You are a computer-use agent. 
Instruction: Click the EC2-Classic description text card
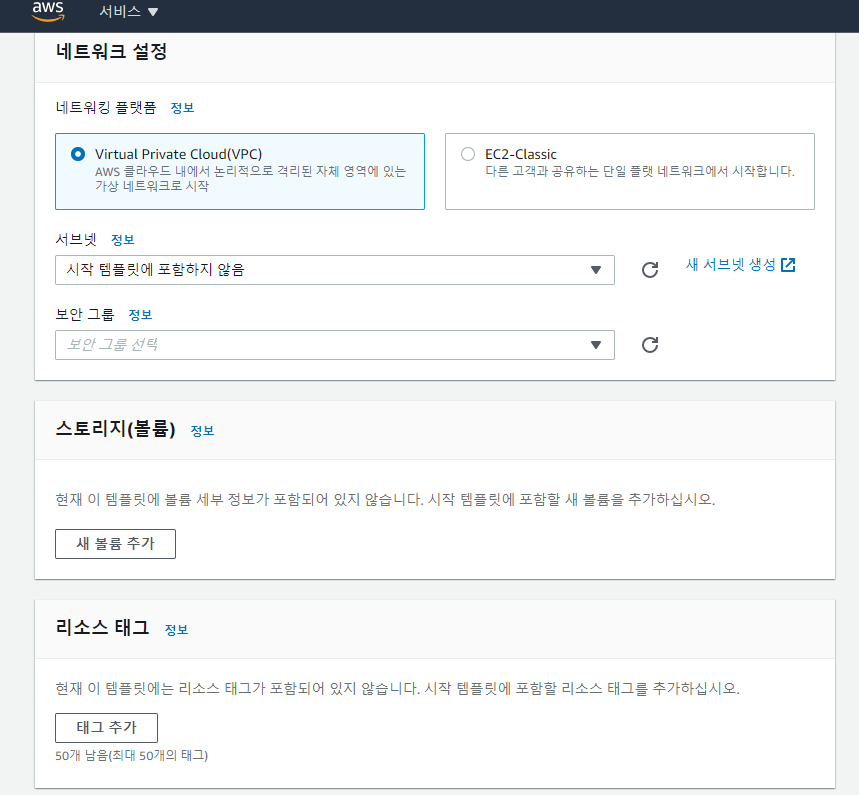click(640, 171)
